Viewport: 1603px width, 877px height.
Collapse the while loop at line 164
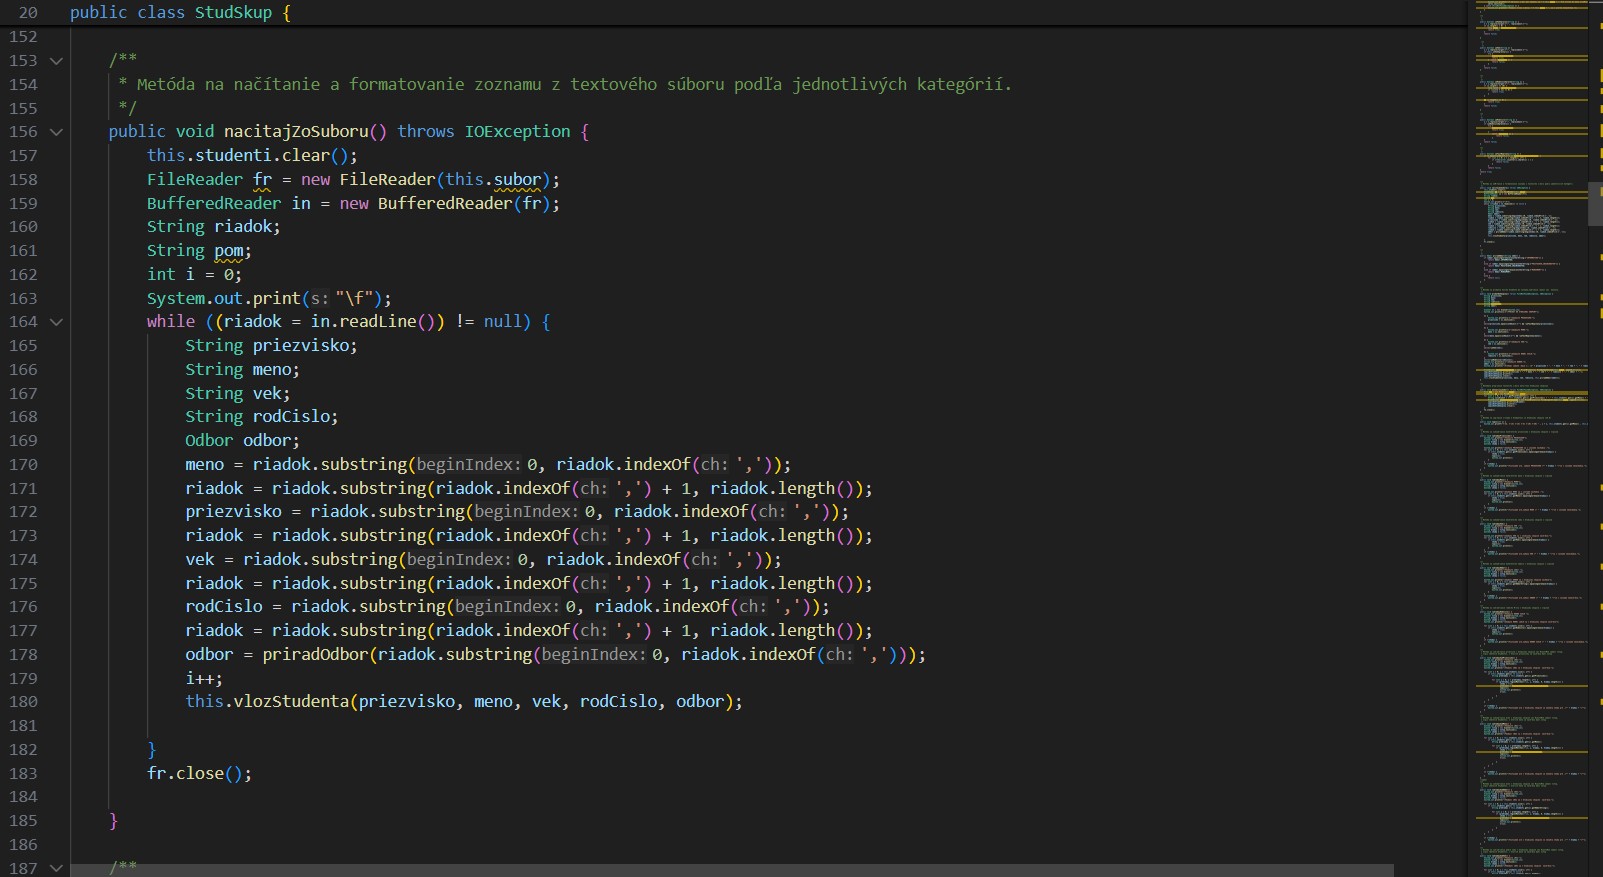[56, 322]
